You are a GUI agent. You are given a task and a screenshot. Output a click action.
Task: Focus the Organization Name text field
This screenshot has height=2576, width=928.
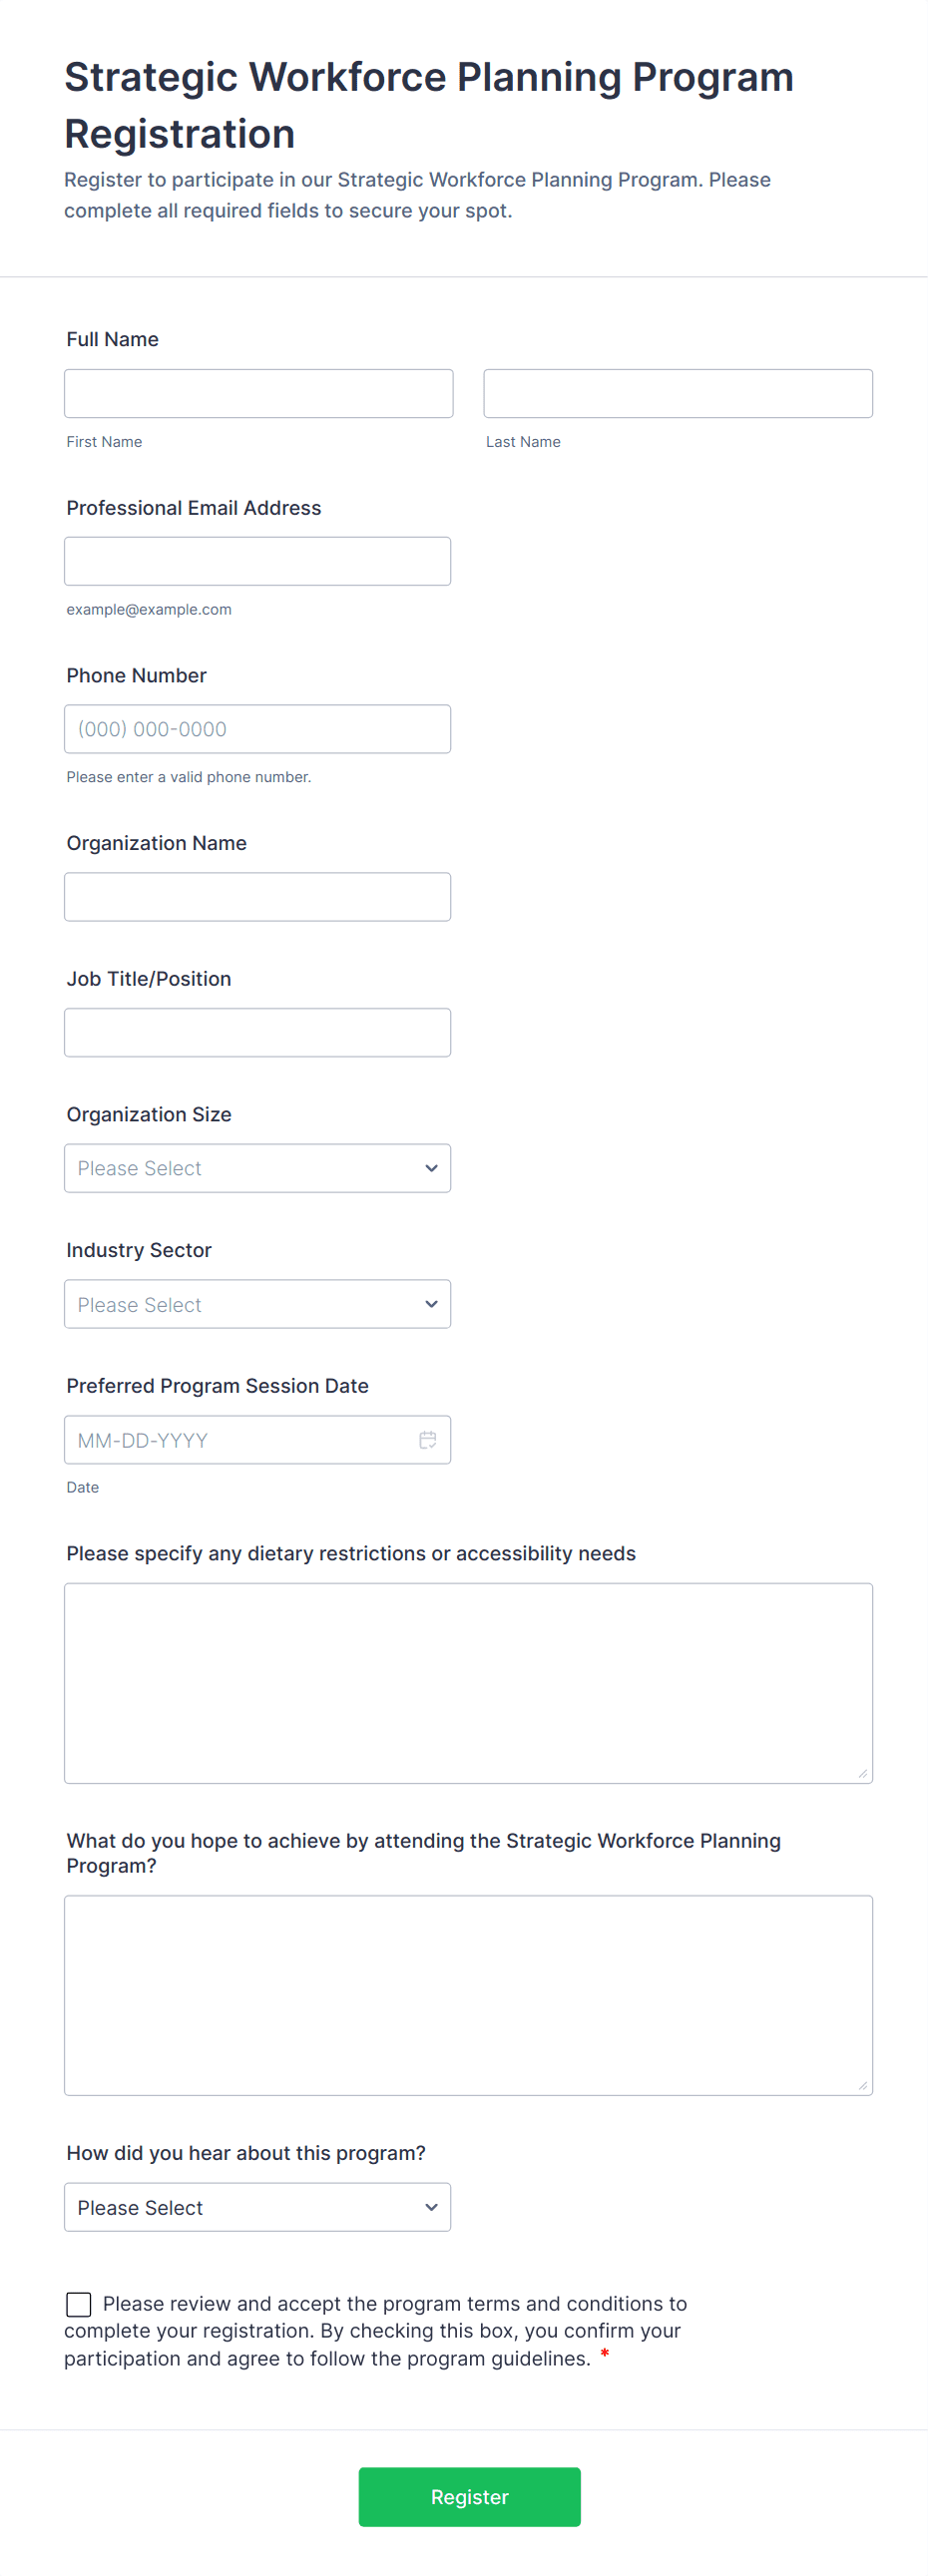(257, 897)
